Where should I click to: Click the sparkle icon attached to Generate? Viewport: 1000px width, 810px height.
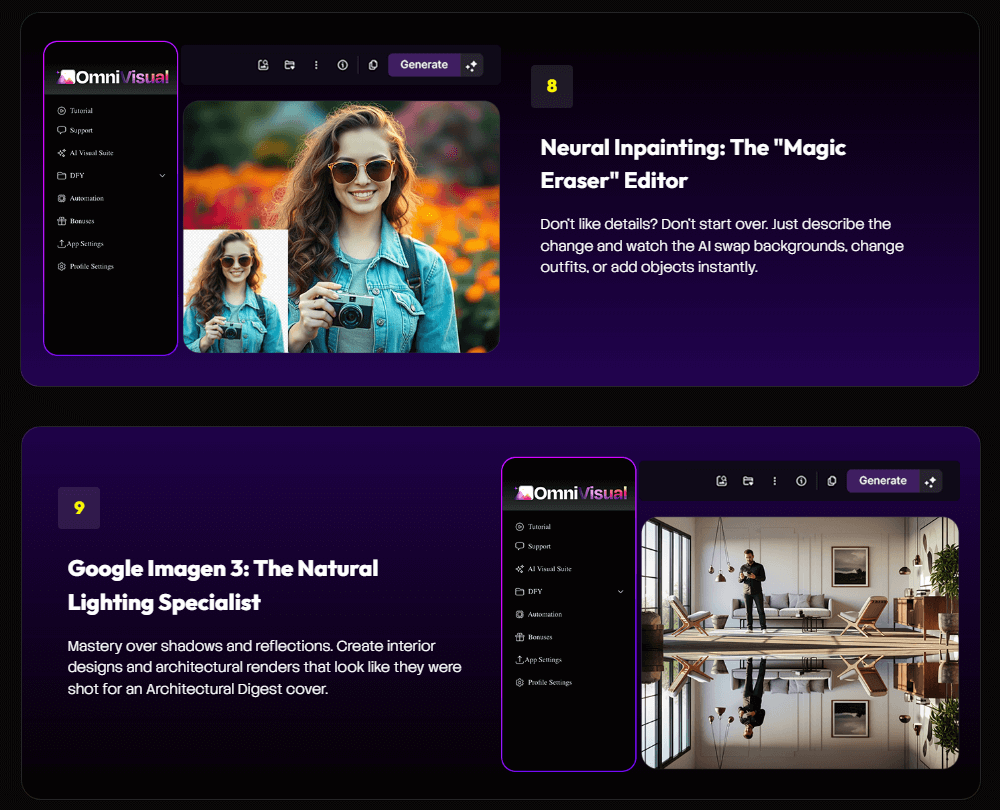[x=471, y=64]
